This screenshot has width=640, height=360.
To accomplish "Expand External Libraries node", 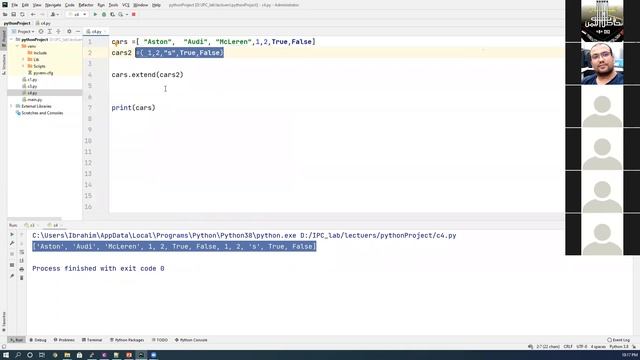I will click(11, 106).
